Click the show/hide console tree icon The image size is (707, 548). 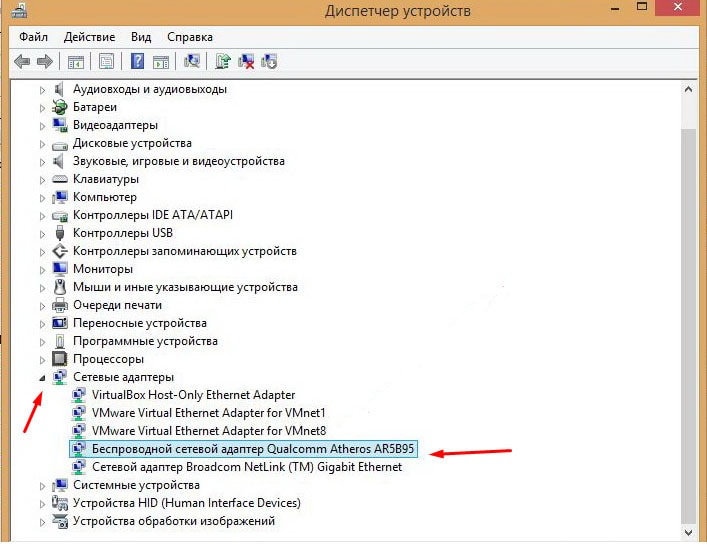click(x=76, y=62)
